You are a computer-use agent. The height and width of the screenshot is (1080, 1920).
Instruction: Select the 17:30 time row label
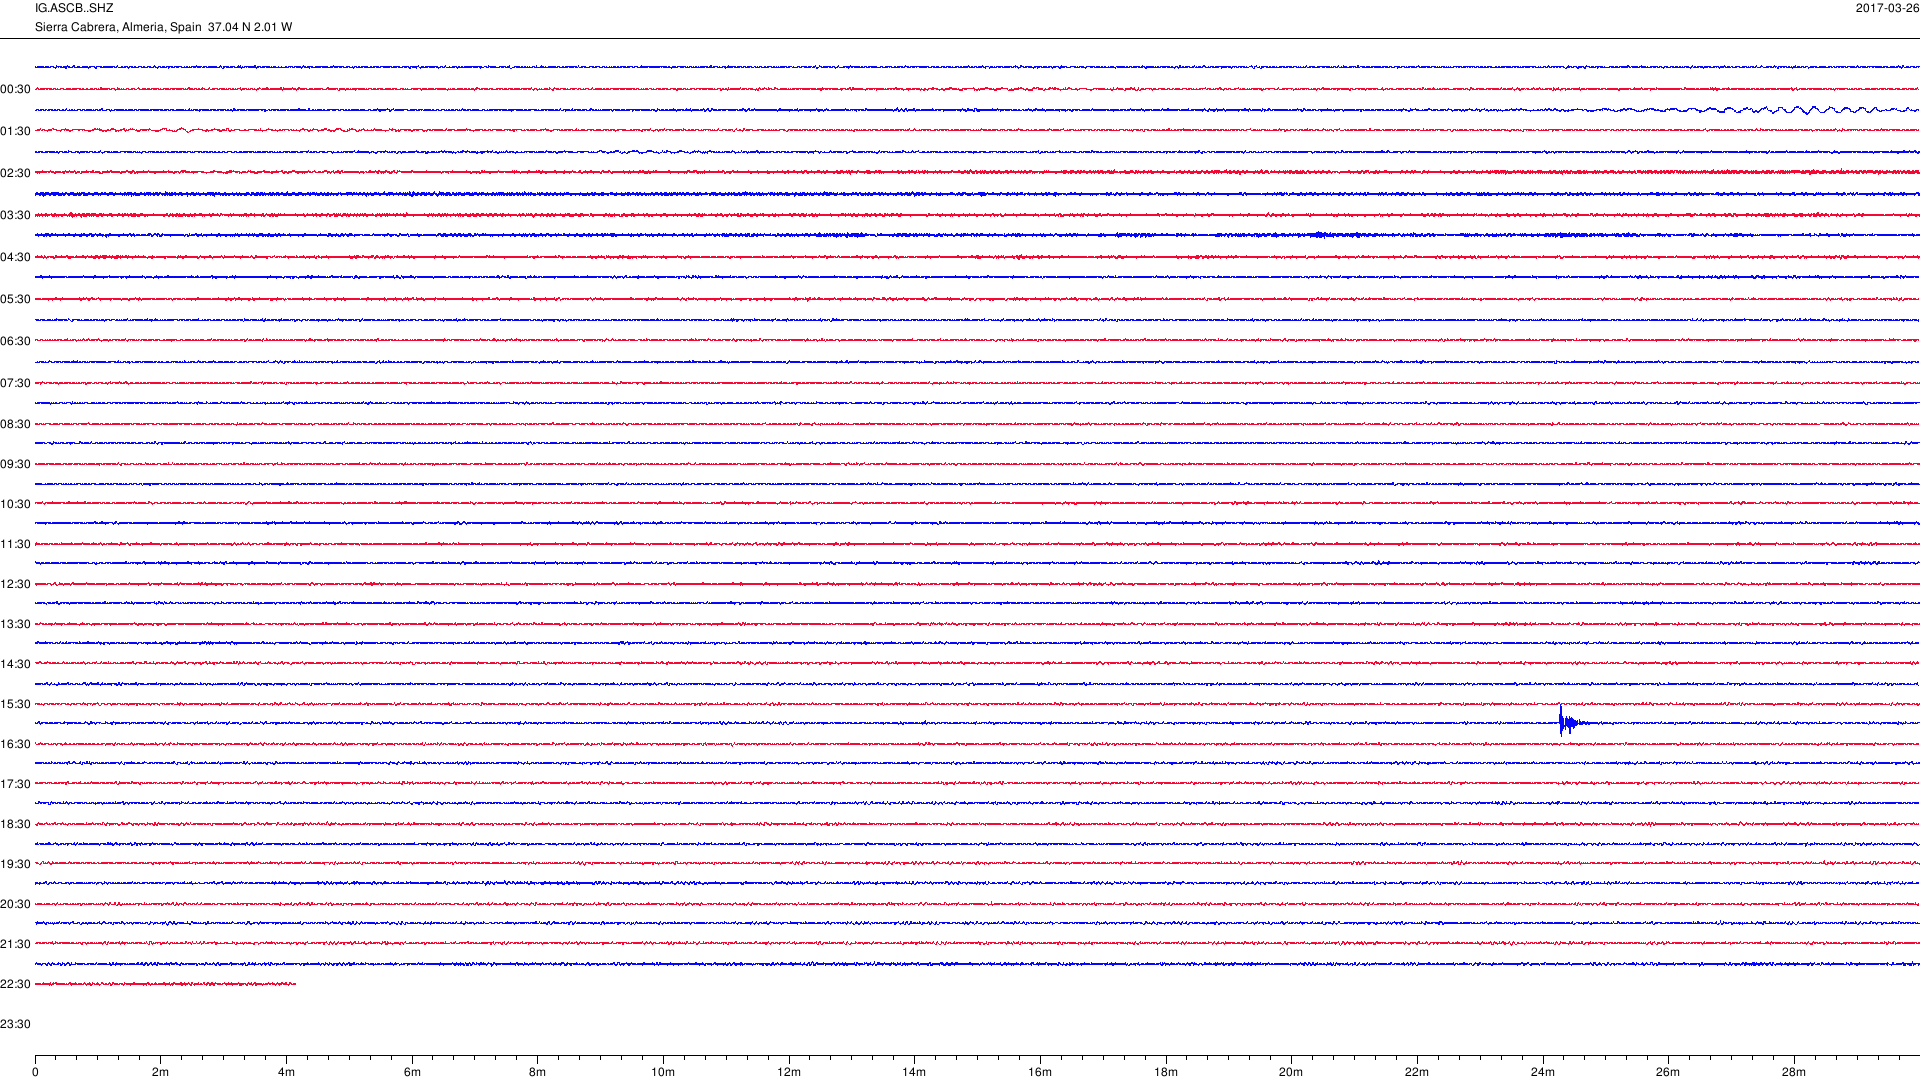pos(15,785)
